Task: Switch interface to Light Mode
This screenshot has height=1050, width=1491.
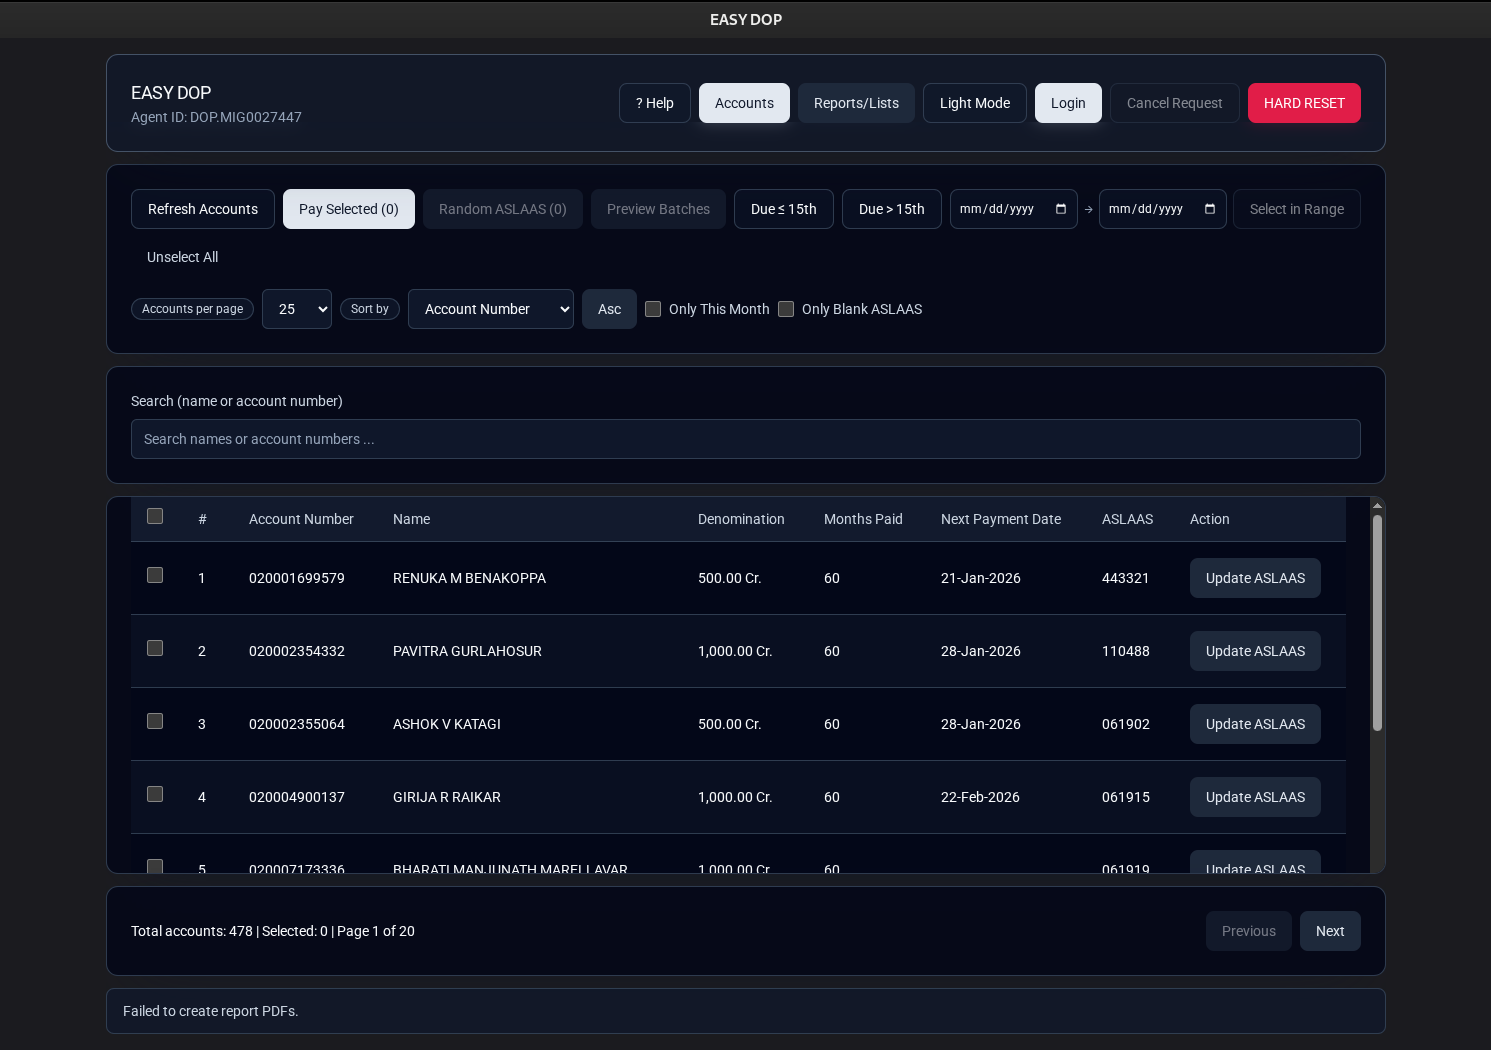Action: point(974,103)
